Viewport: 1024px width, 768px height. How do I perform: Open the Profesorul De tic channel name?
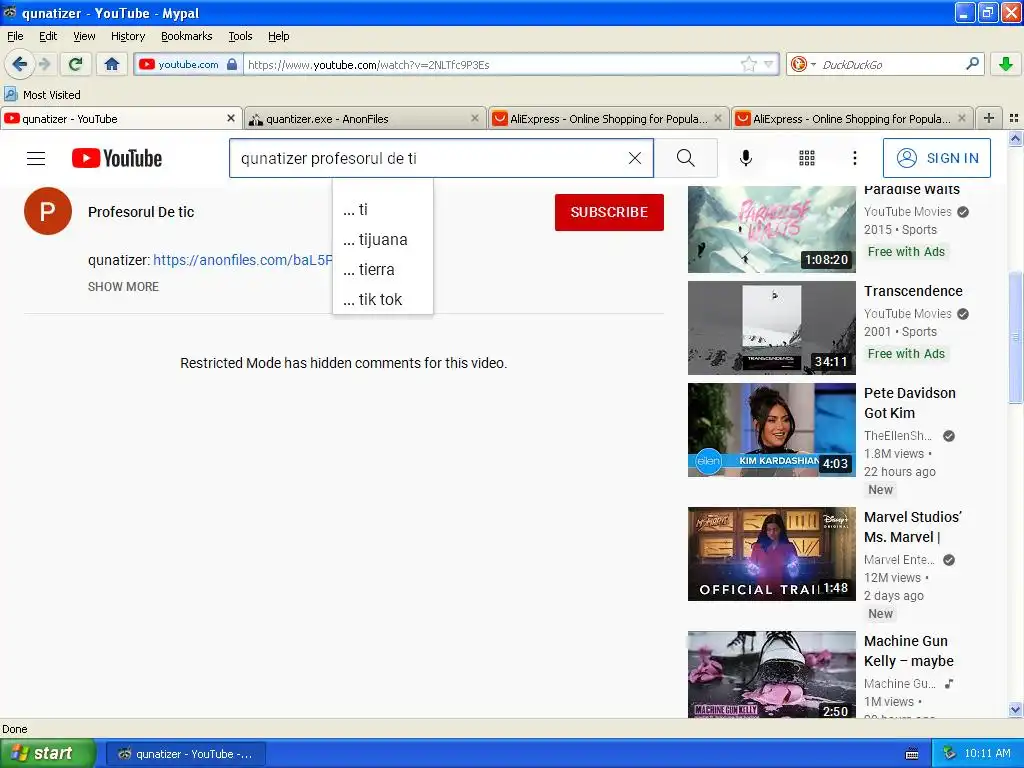141,212
